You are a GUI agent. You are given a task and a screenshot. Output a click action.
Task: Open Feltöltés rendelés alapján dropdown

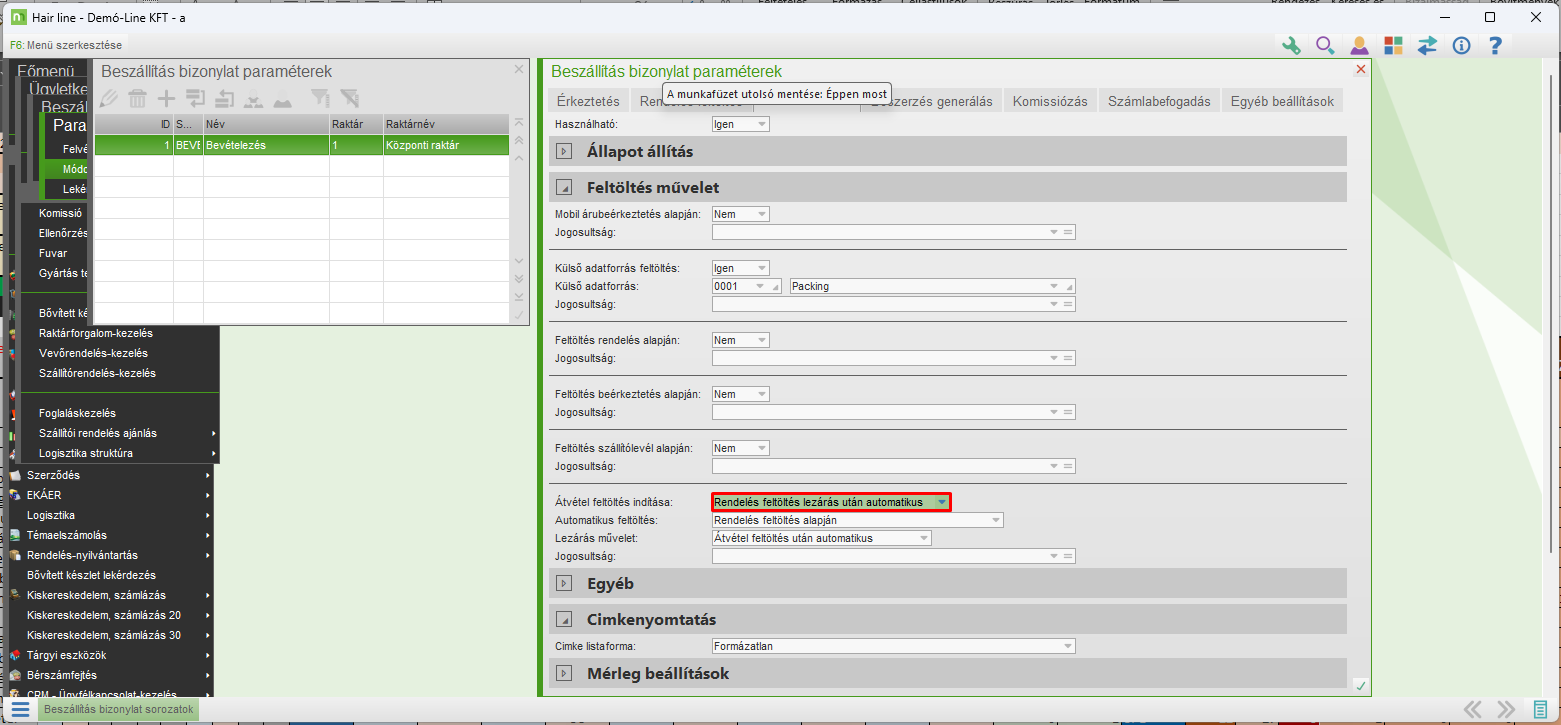[x=762, y=340]
